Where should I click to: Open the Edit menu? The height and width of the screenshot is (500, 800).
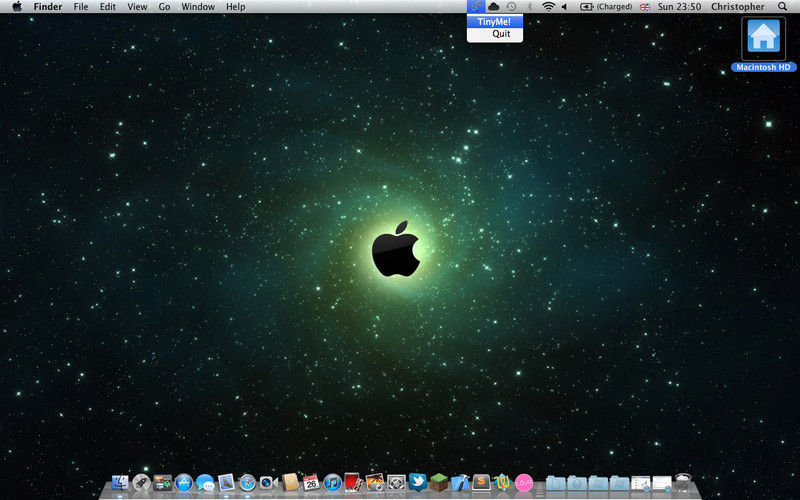[108, 7]
